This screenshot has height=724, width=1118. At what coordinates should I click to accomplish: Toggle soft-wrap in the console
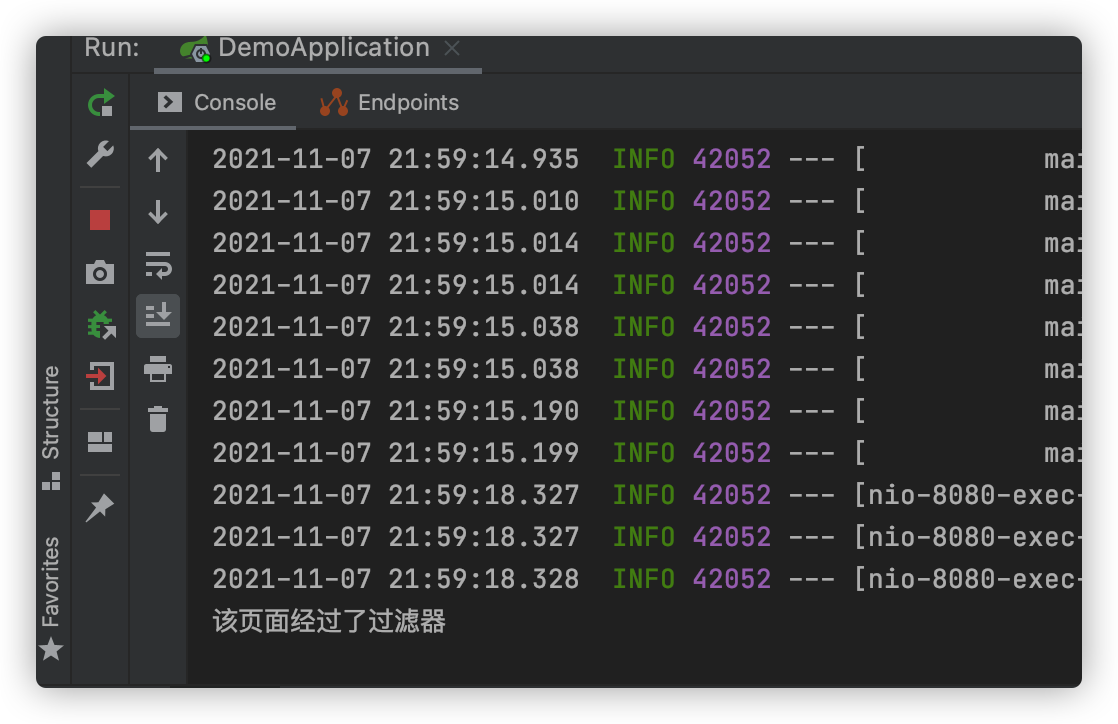tap(158, 265)
